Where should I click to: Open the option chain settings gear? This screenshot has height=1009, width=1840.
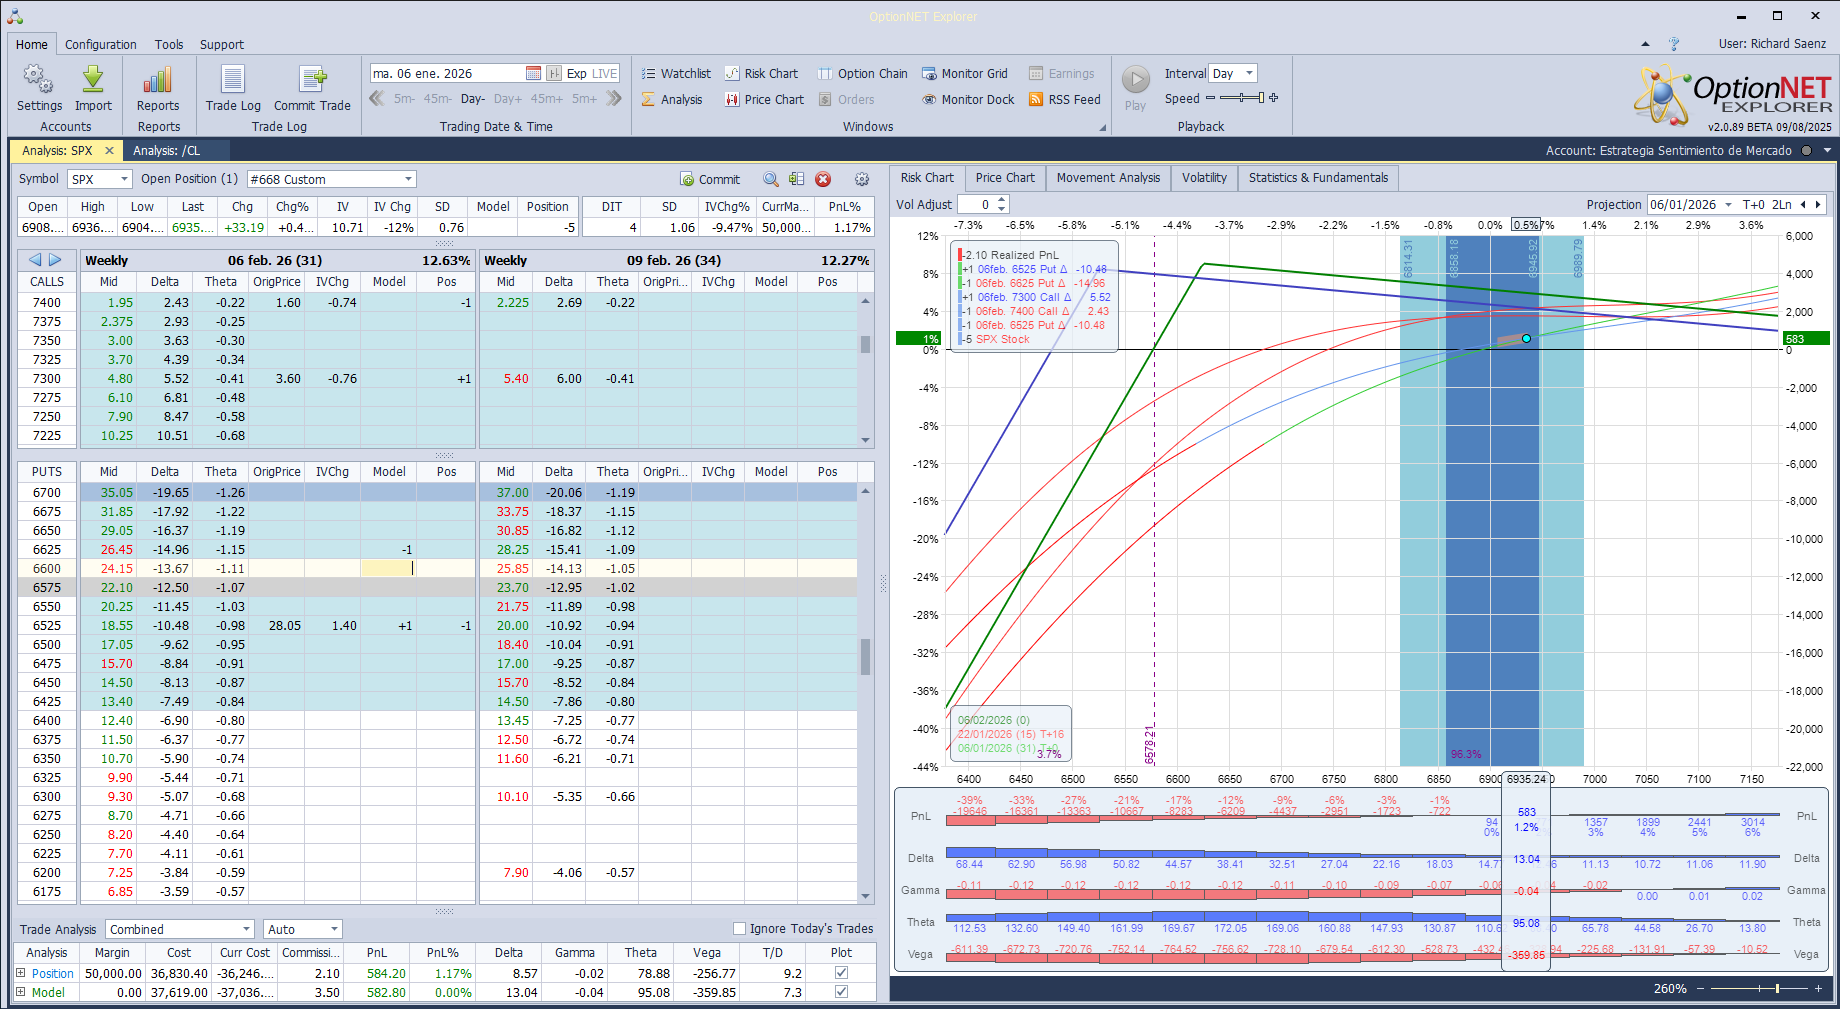pos(862,179)
